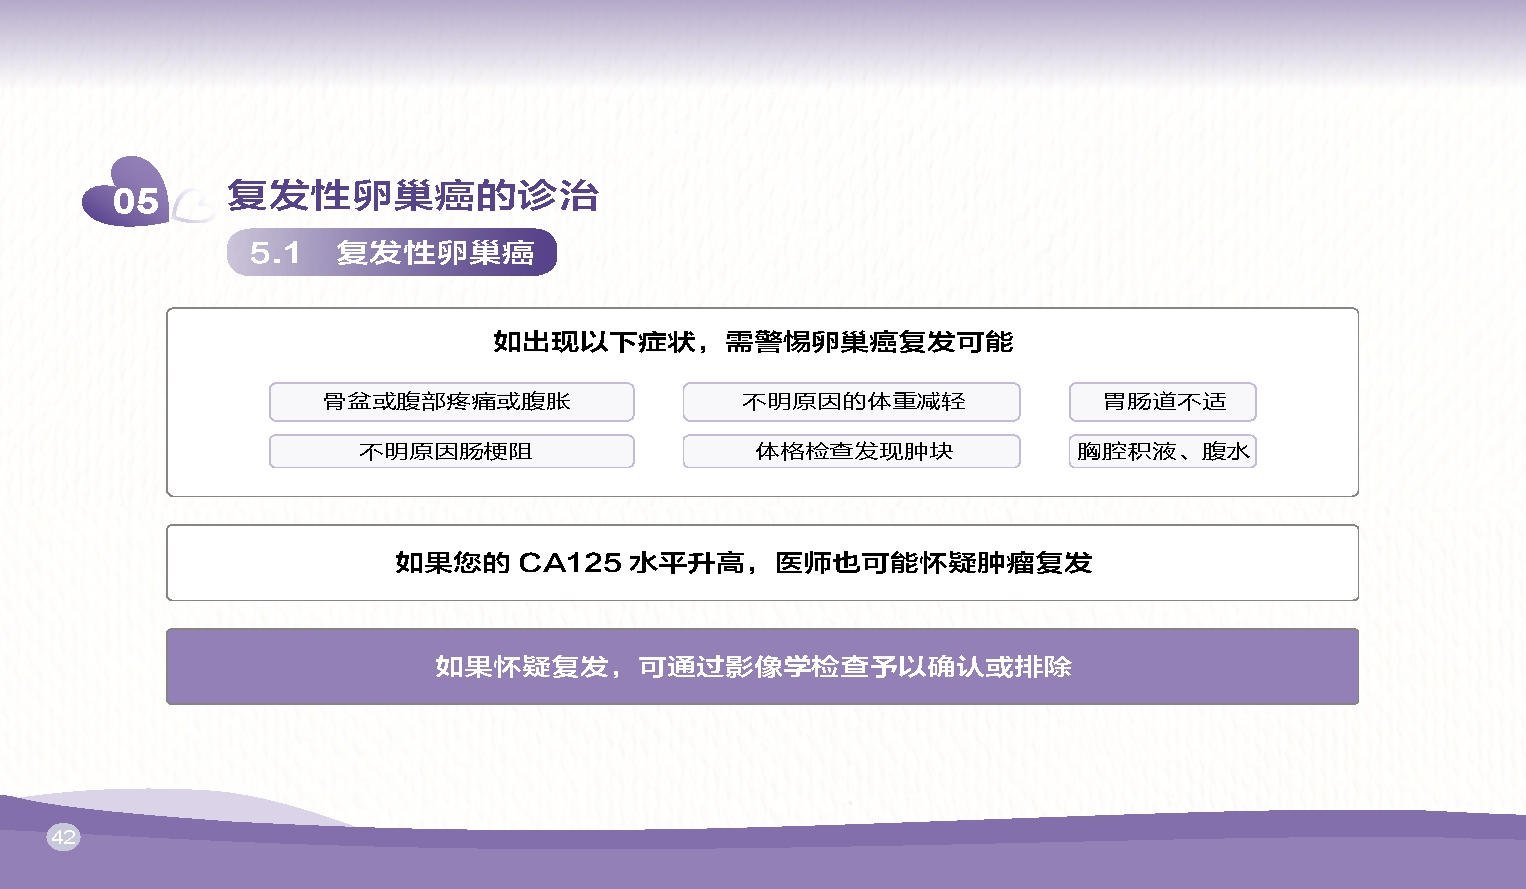Click the text 如果怀疑复发 in the purple banner
Viewport: 1526px width, 889px height.
click(x=521, y=667)
